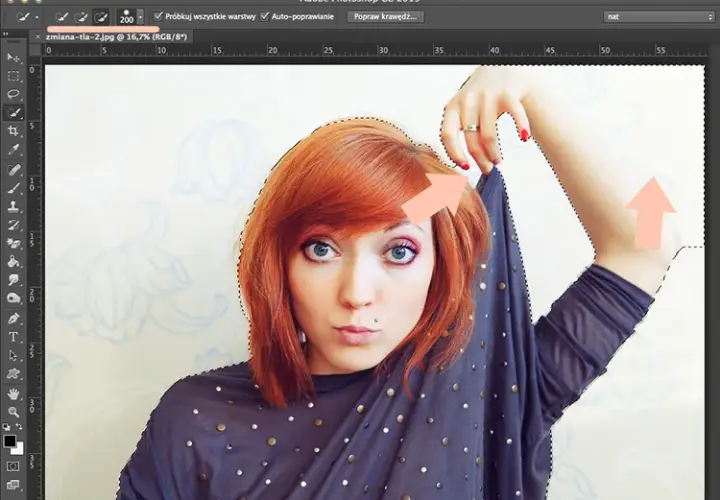Choose New selection mode in options bar
Viewport: 720px width, 500px height.
coord(61,17)
